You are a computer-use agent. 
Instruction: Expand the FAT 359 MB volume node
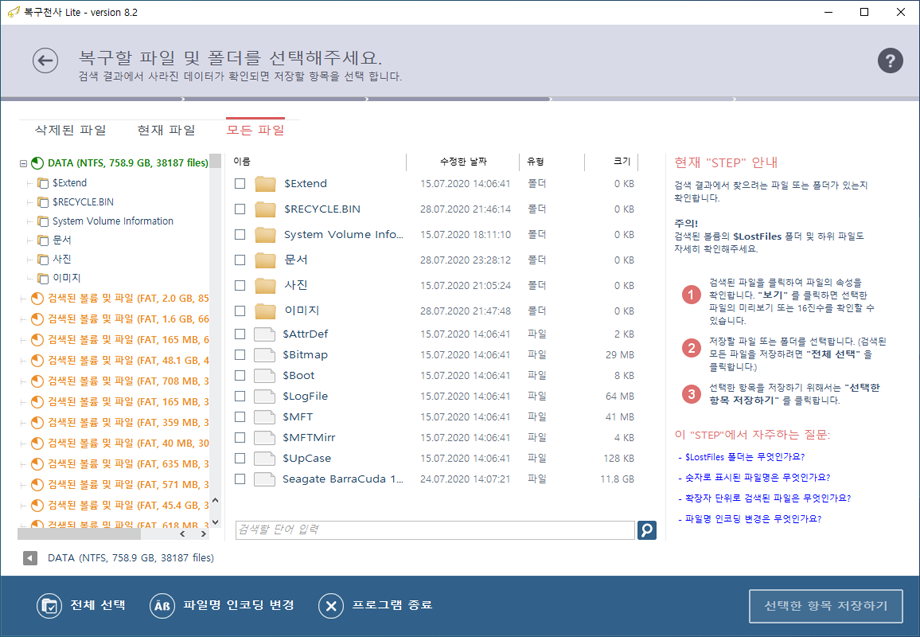[x=23, y=423]
